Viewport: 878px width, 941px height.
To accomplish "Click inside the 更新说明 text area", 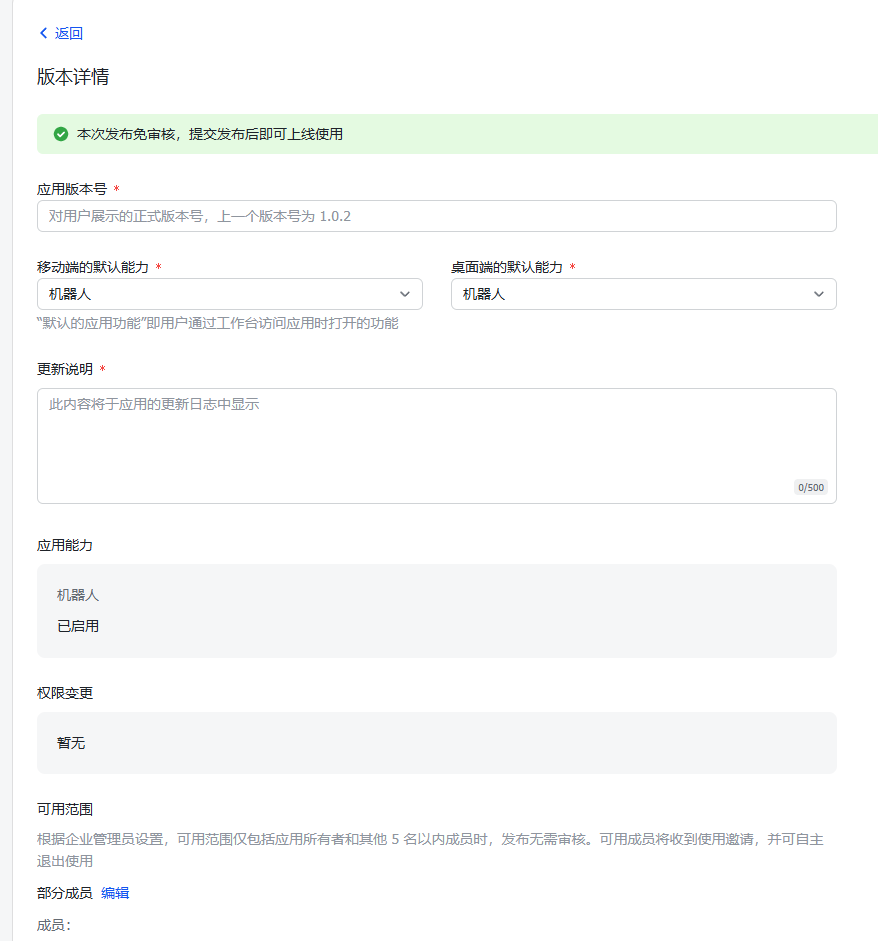I will 437,440.
